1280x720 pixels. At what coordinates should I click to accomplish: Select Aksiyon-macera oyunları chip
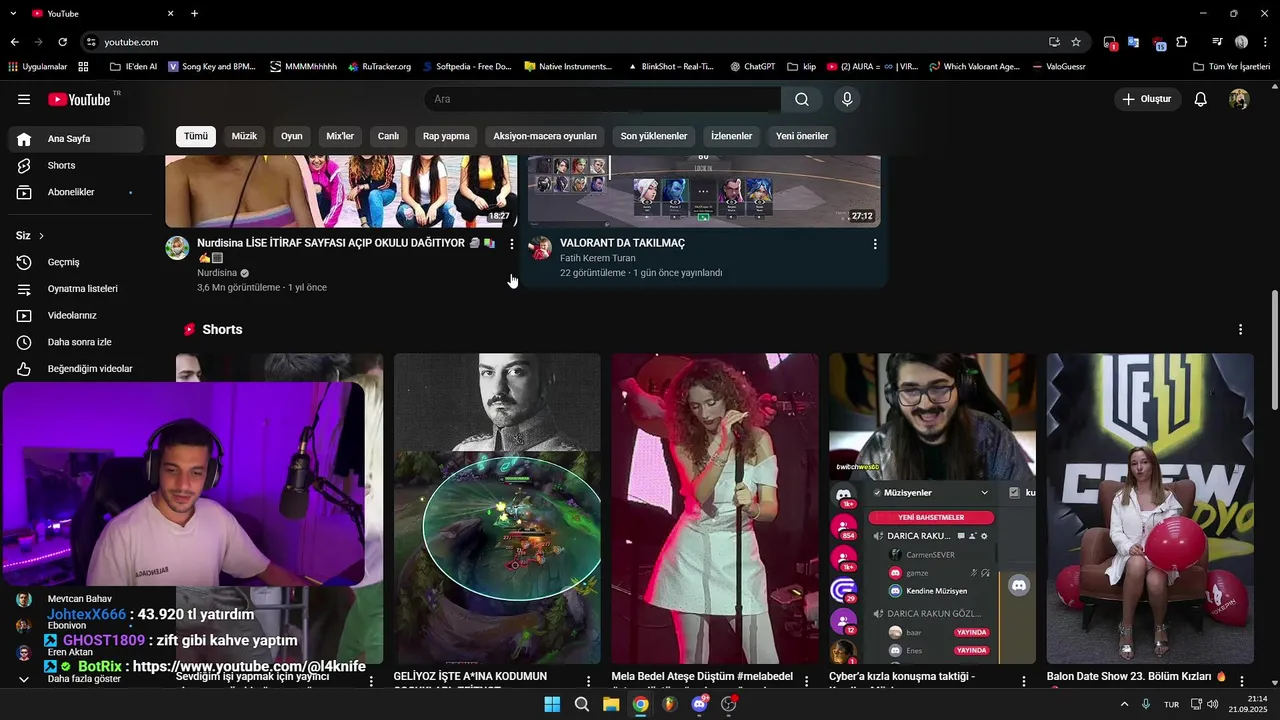point(545,136)
